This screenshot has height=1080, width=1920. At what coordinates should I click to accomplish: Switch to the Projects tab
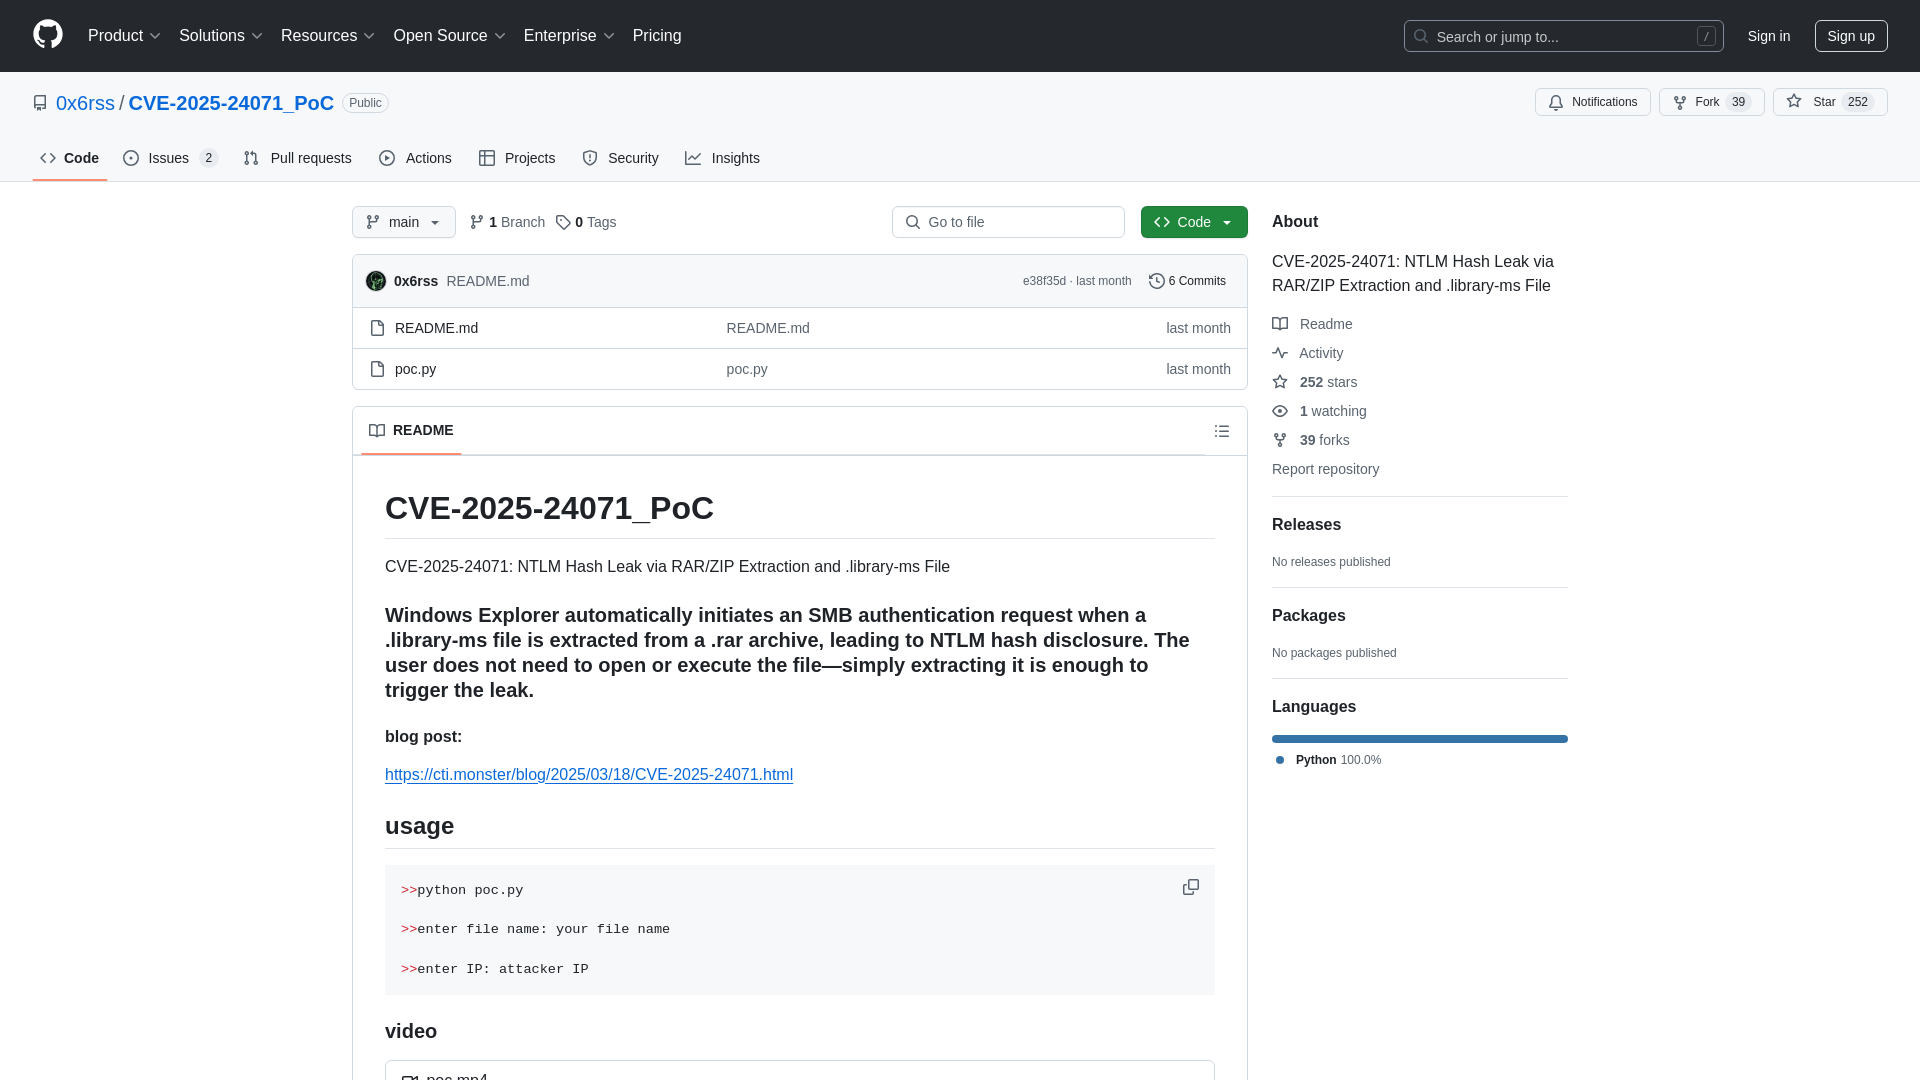pyautogui.click(x=517, y=158)
